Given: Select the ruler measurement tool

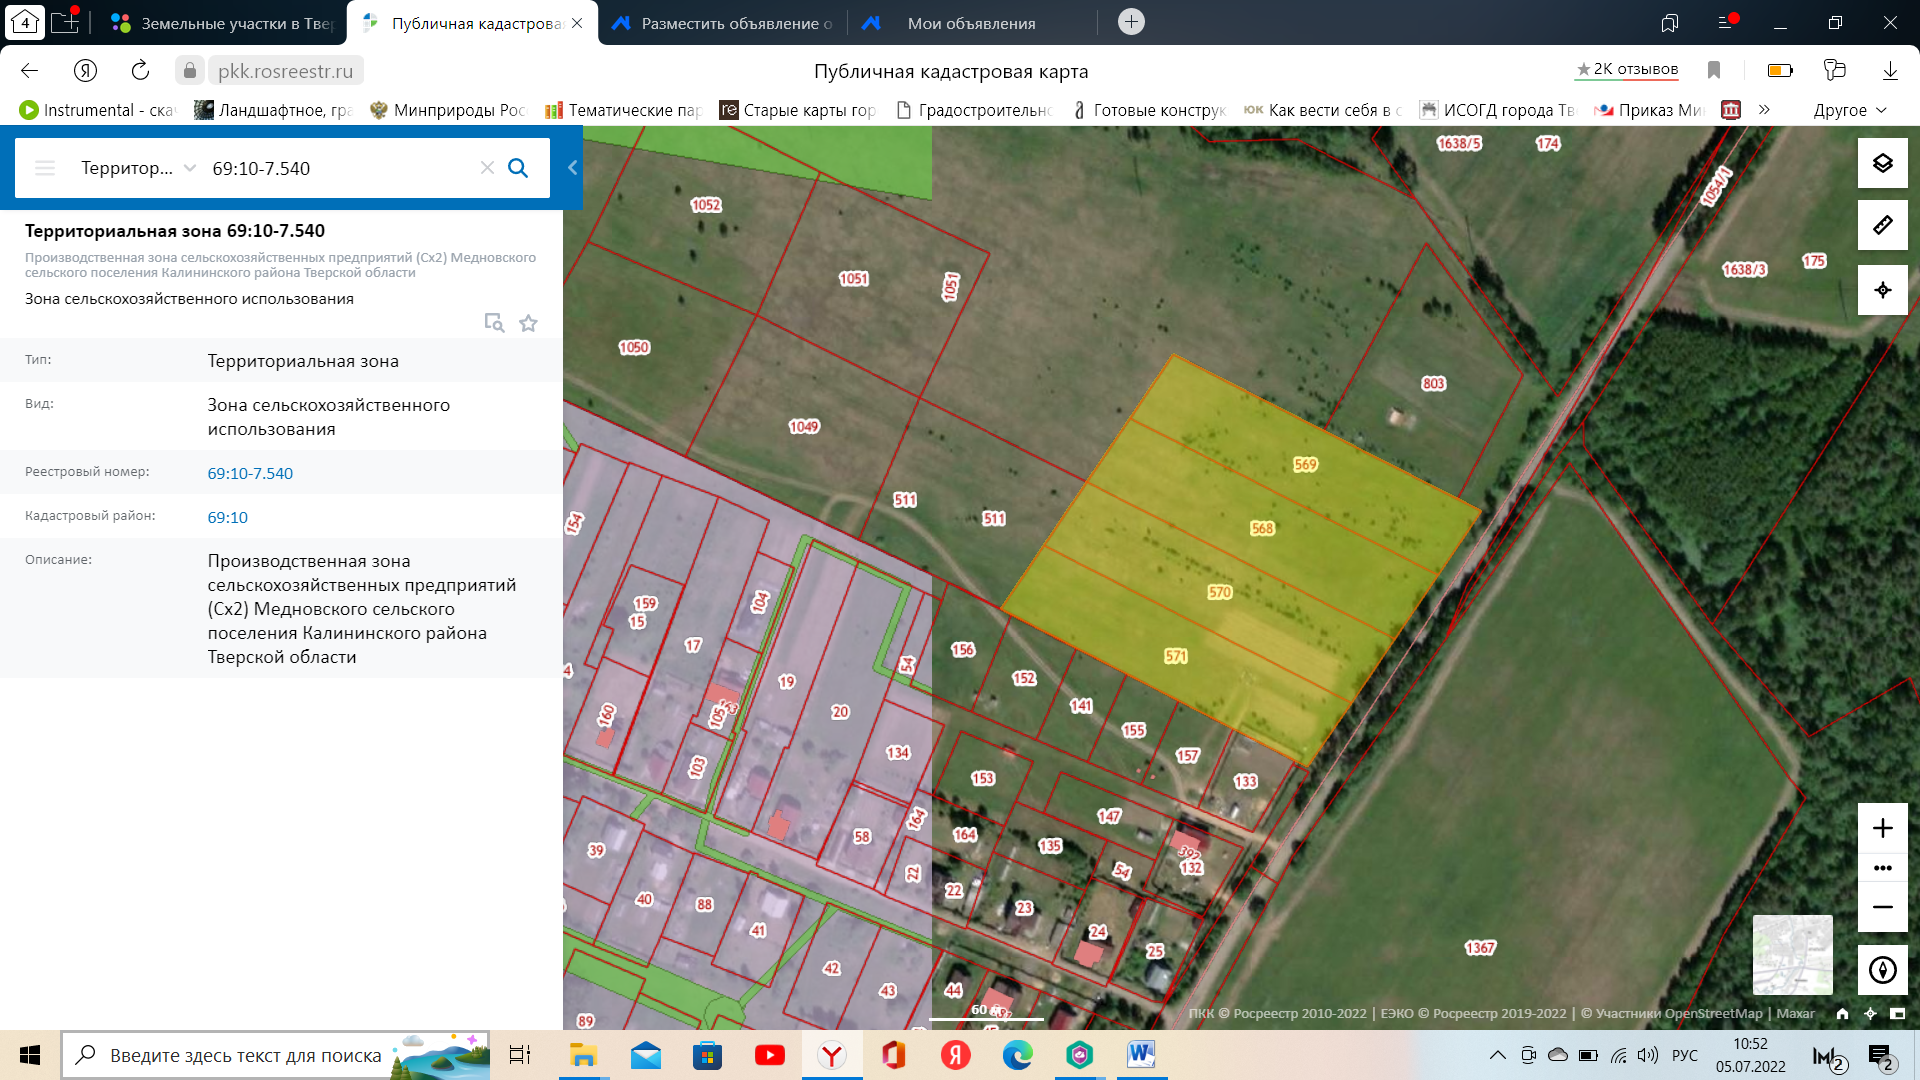Looking at the screenshot, I should tap(1882, 225).
